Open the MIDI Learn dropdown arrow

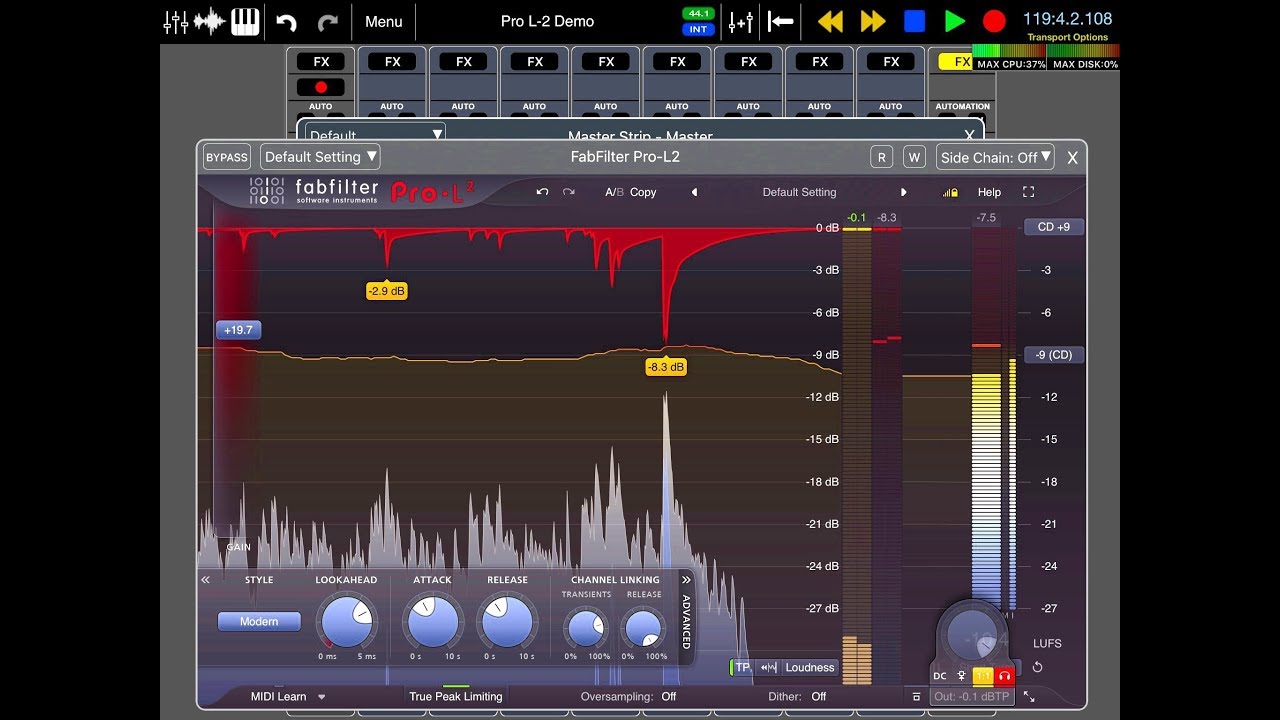click(322, 697)
